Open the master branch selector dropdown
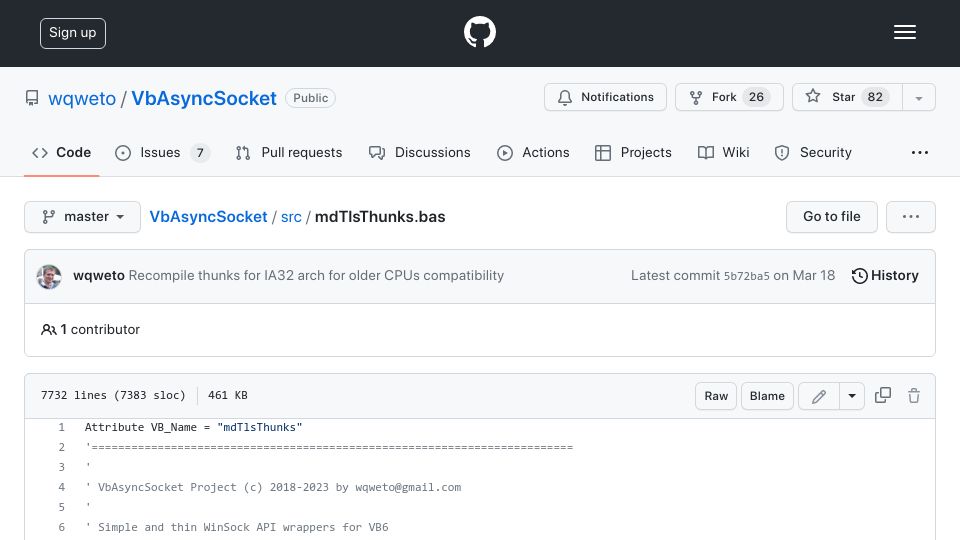The height and width of the screenshot is (540, 960). click(83, 217)
